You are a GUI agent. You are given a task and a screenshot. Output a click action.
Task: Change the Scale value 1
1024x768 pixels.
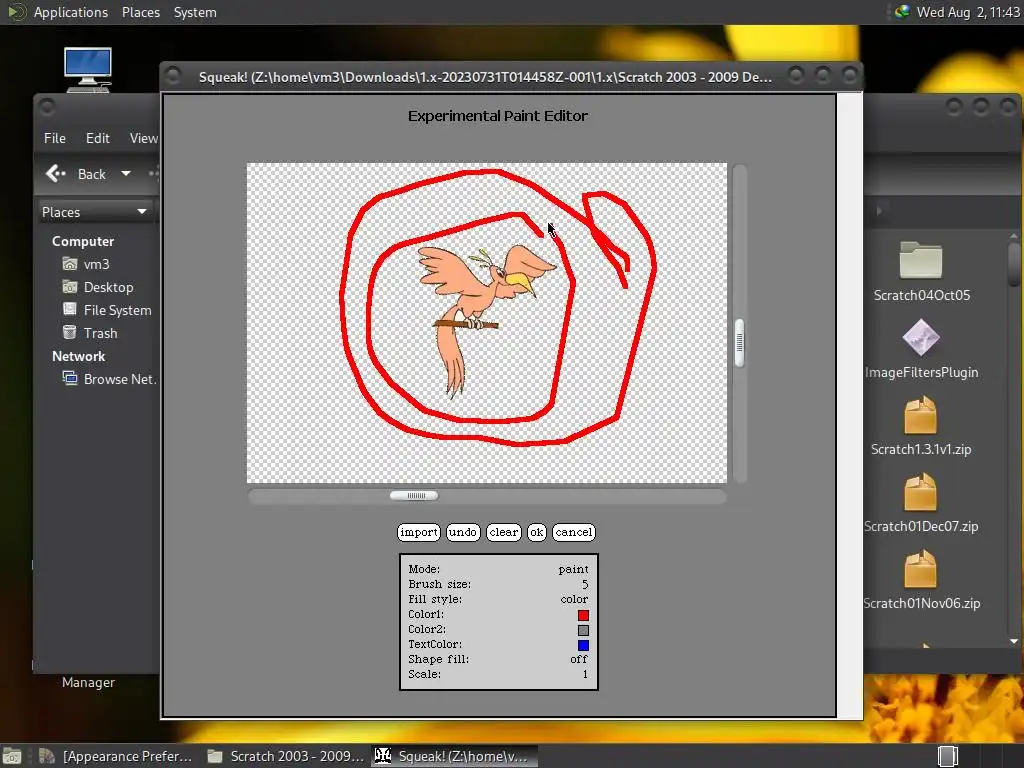pyautogui.click(x=585, y=675)
